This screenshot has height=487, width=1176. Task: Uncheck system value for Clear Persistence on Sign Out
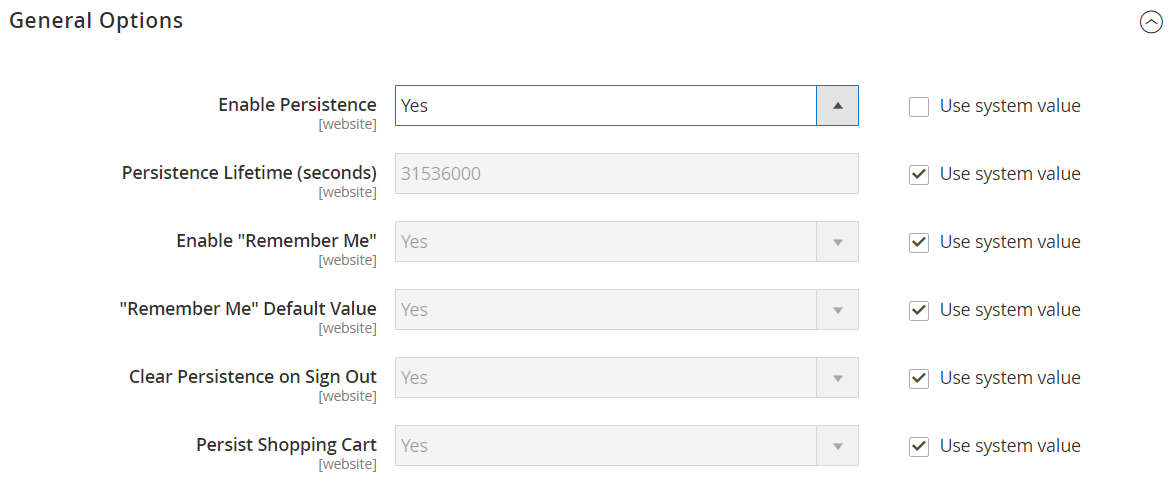tap(919, 378)
